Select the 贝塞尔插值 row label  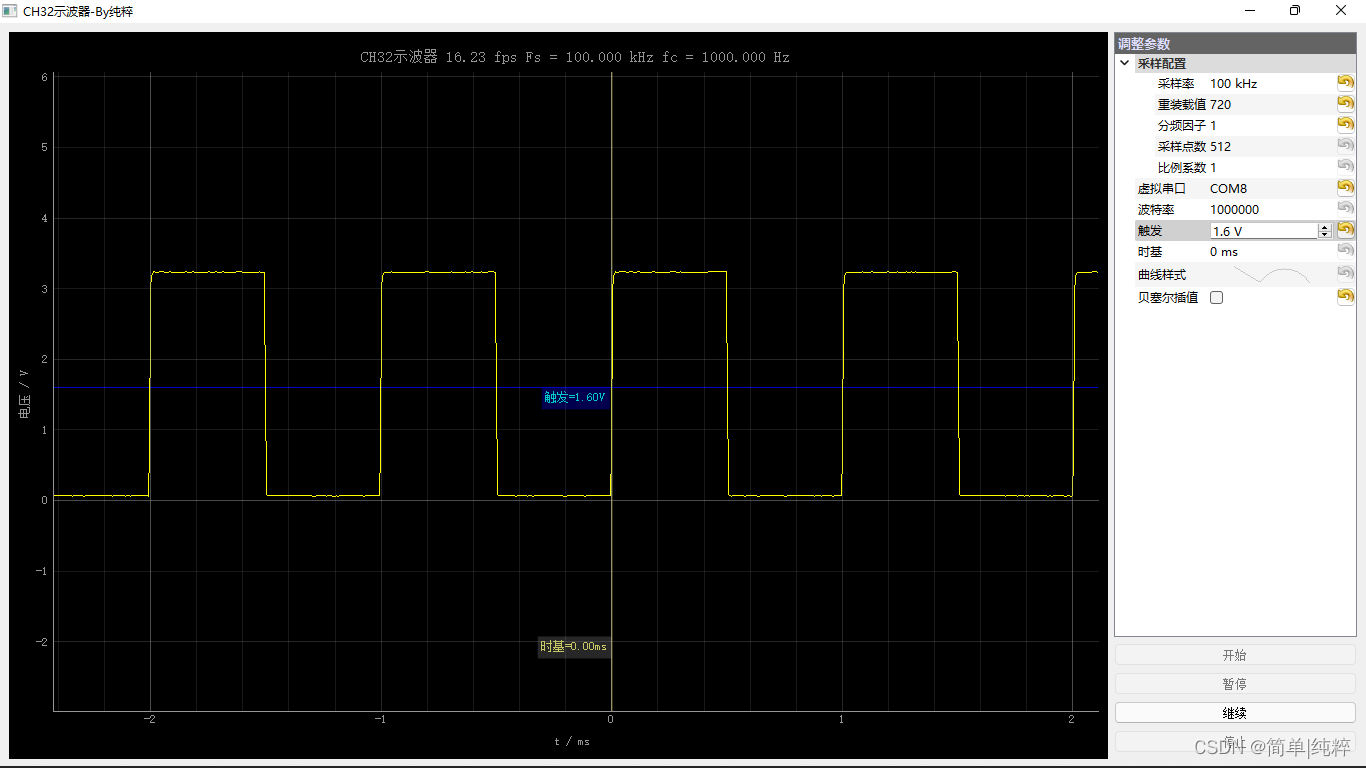tap(1168, 298)
